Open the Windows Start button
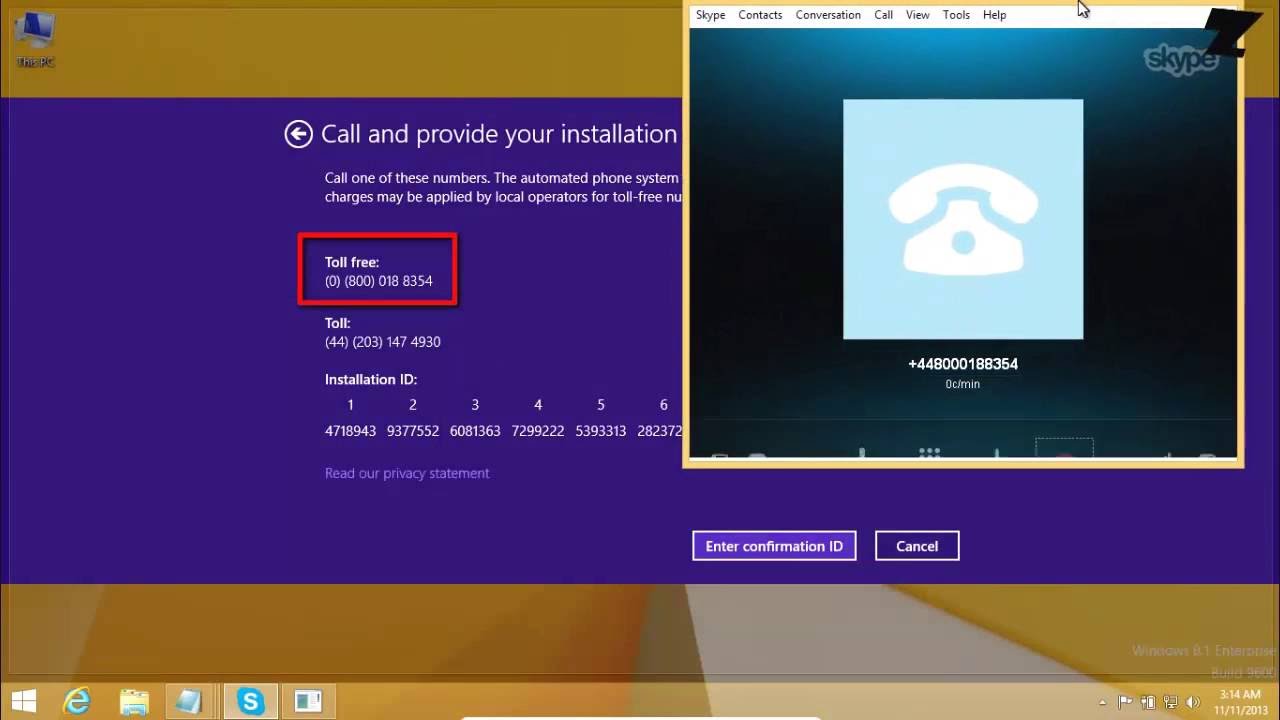1280x720 pixels. pyautogui.click(x=24, y=701)
